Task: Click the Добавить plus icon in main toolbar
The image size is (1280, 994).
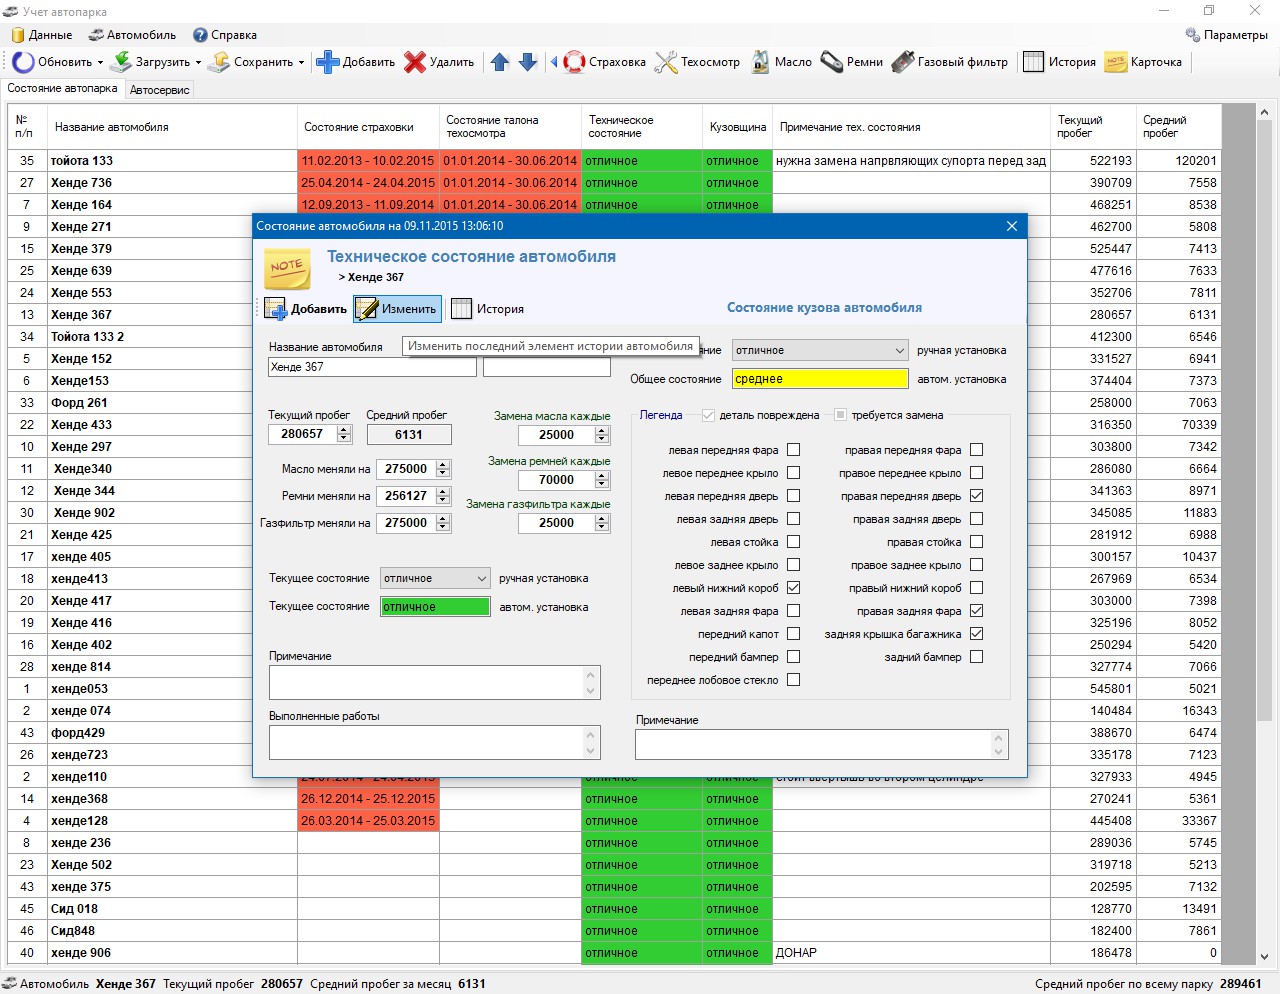Action: click(327, 62)
